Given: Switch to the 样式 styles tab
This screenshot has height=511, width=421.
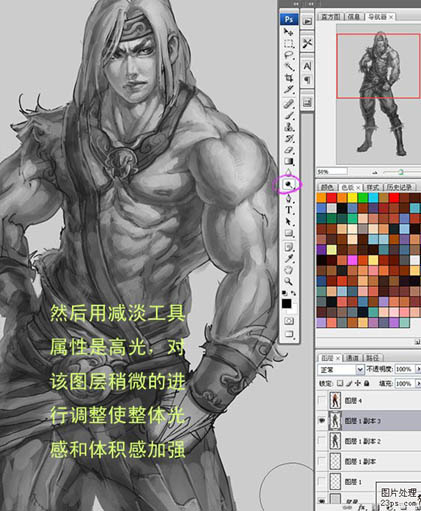Looking at the screenshot, I should tap(373, 187).
